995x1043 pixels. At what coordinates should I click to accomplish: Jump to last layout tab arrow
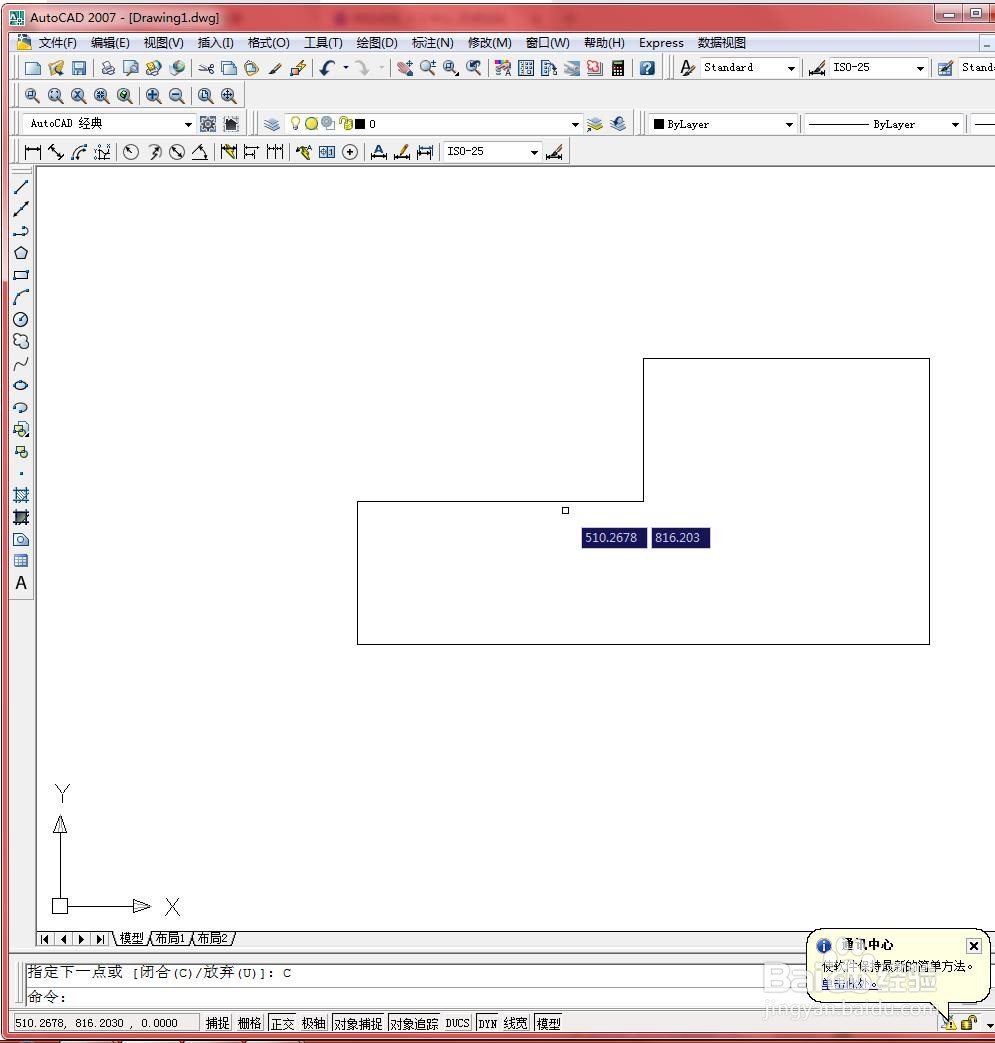point(100,939)
